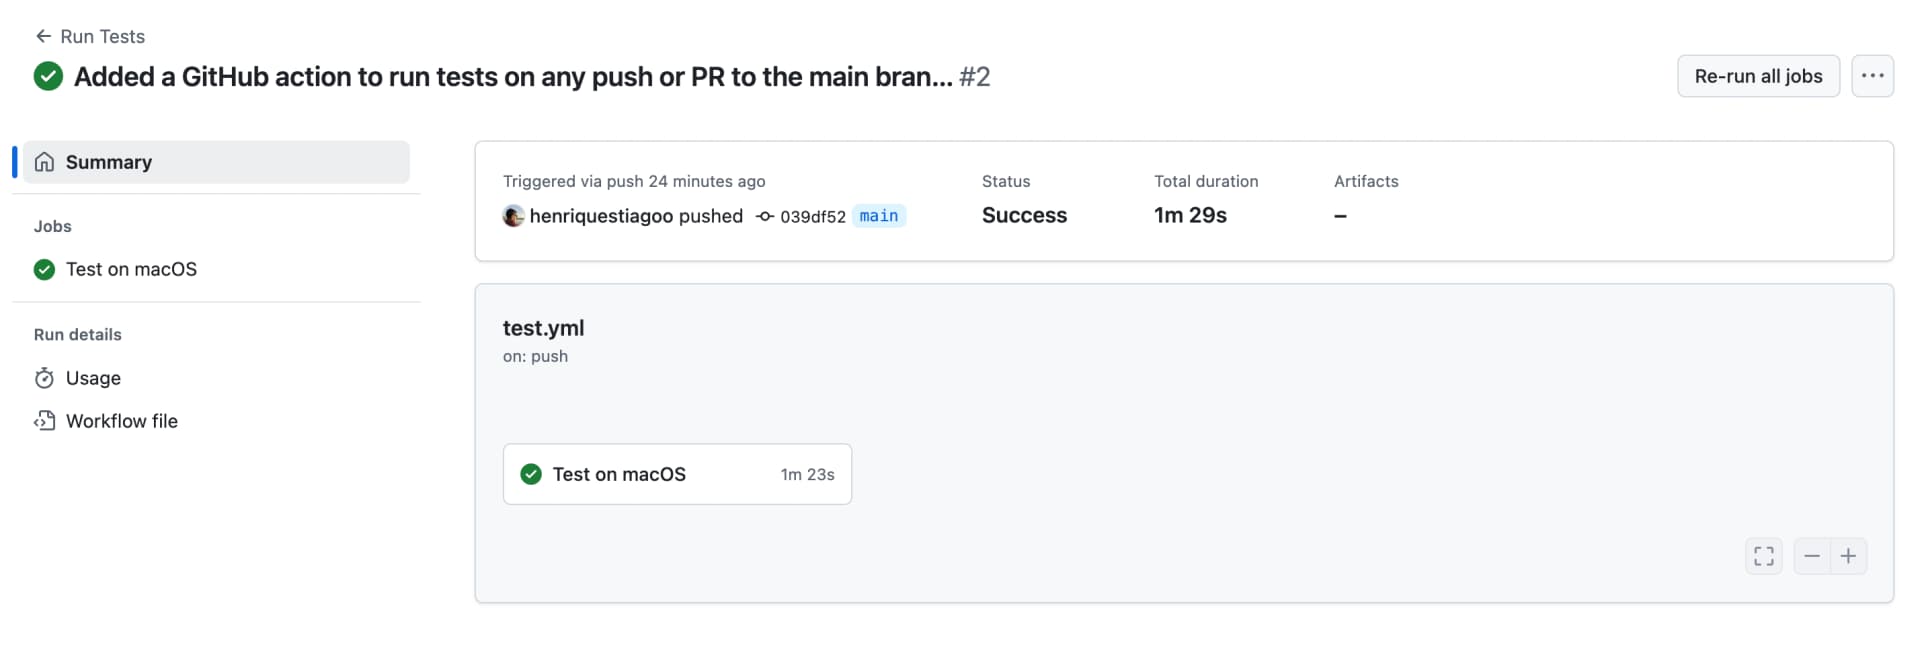Click the Test on macOS job card
Screen dimensions: 1920x651
(677, 474)
